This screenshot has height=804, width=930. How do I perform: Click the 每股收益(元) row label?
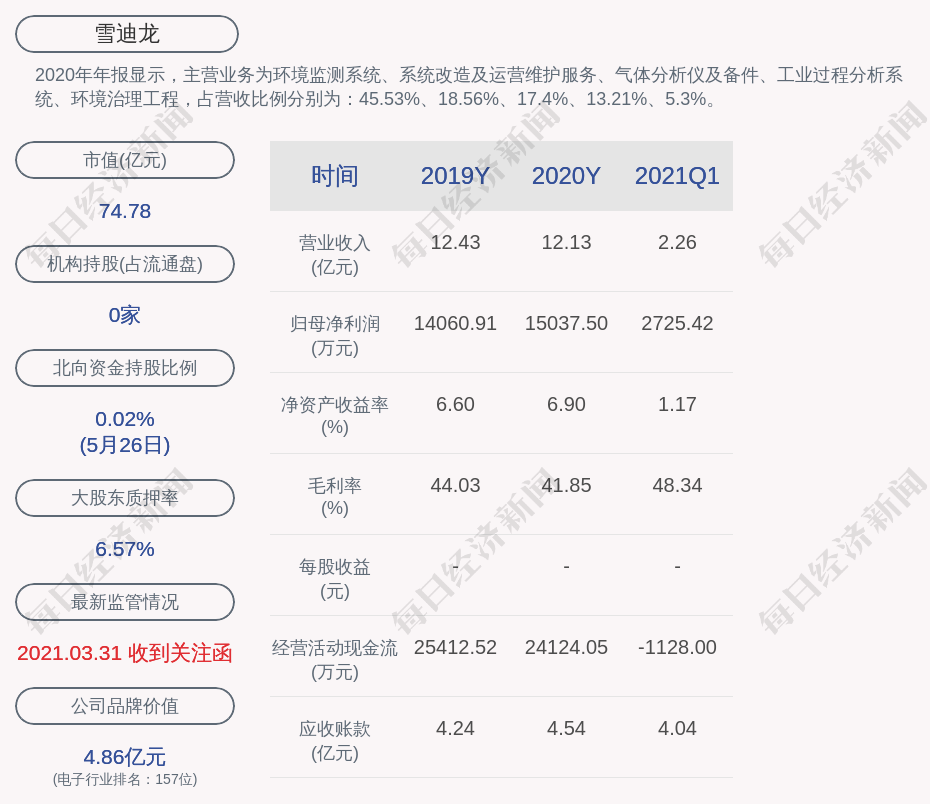coord(335,579)
